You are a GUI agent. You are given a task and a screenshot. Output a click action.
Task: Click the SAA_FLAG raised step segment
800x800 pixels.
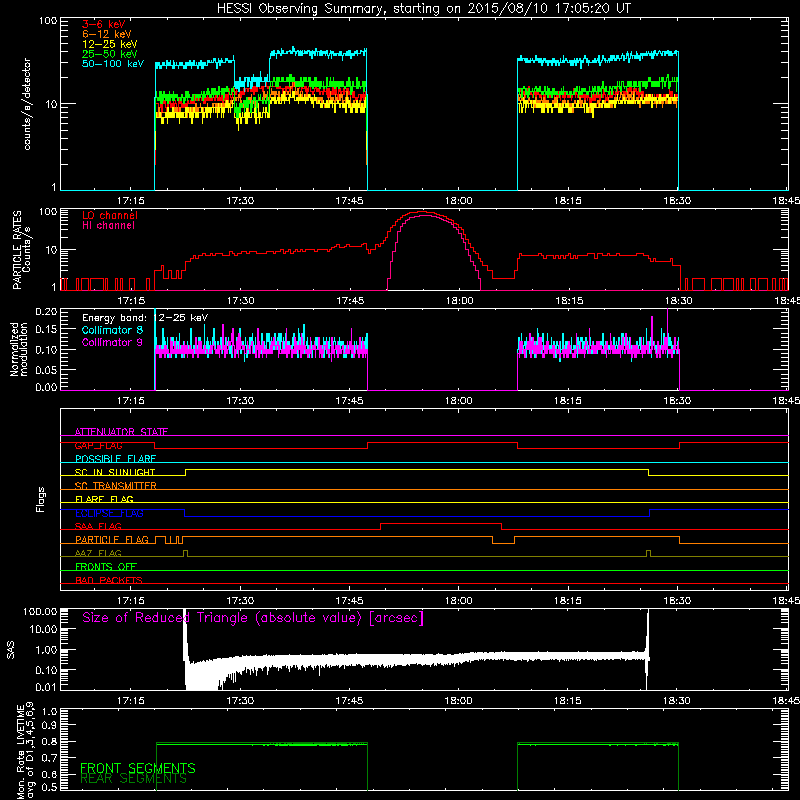pyautogui.click(x=441, y=523)
